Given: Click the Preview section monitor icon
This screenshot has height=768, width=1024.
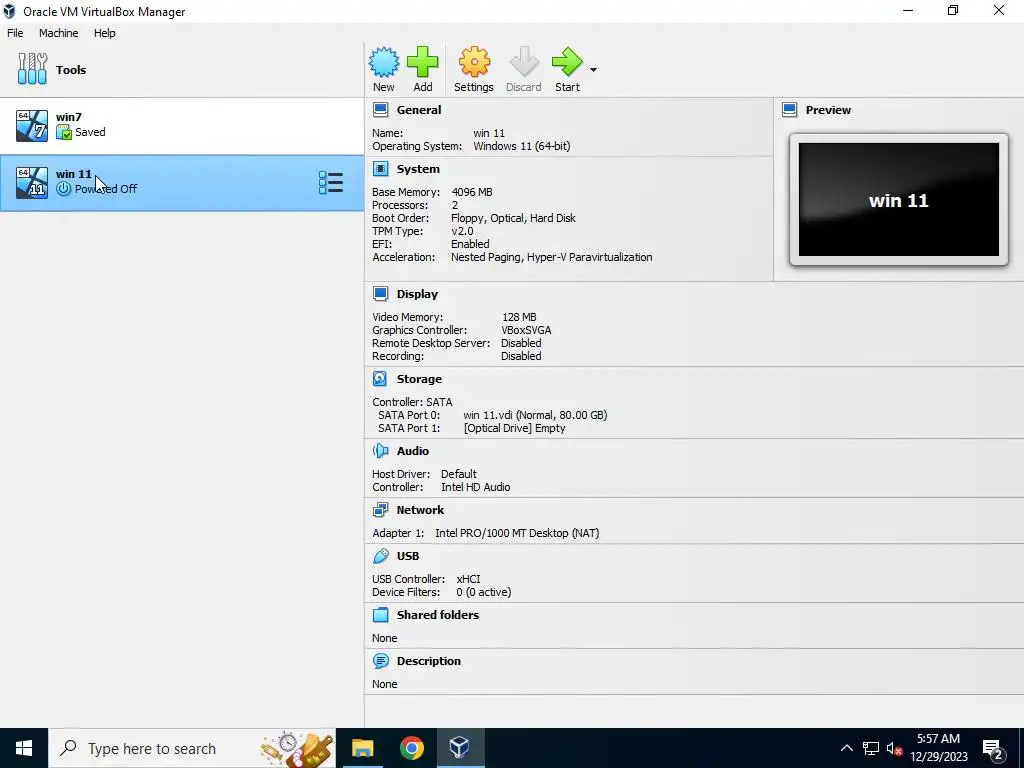Looking at the screenshot, I should pyautogui.click(x=789, y=110).
